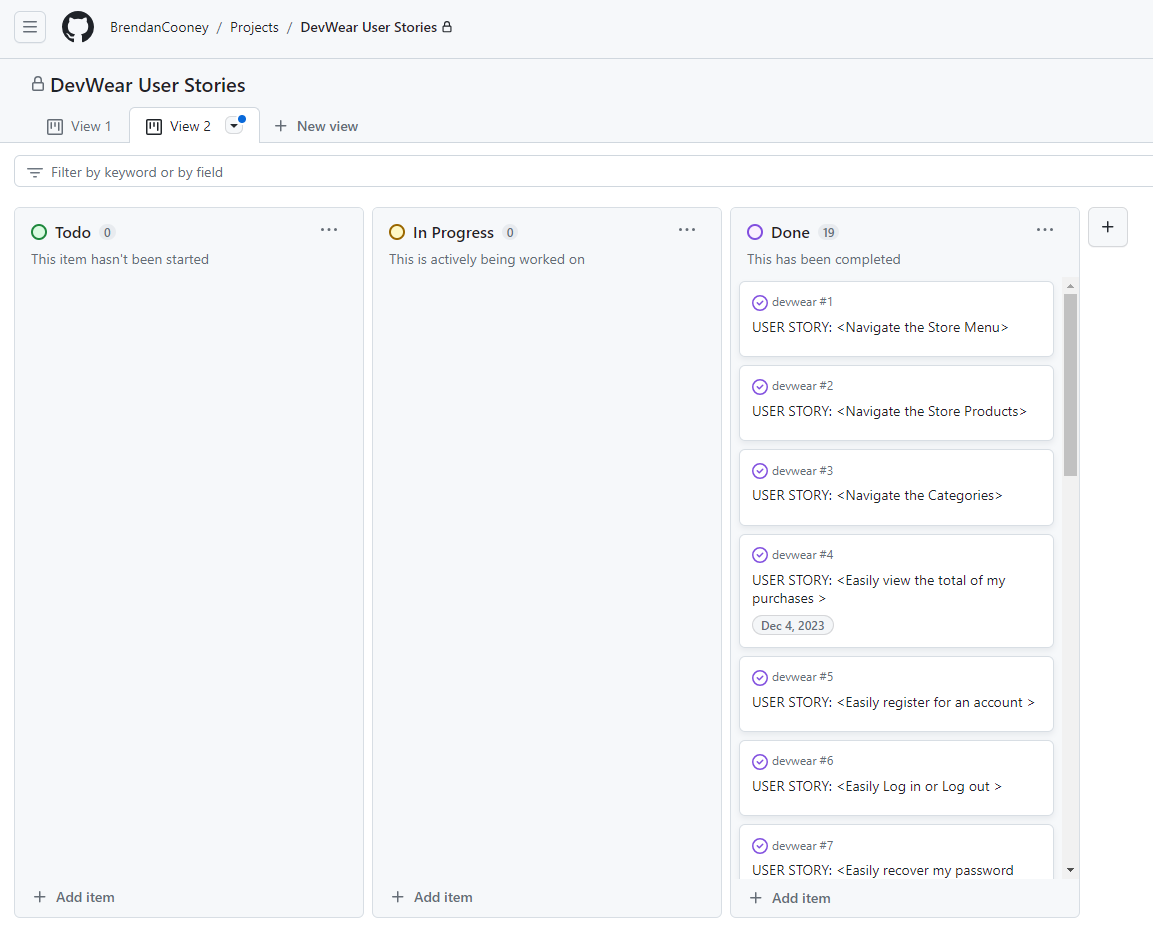Click the plus icon beside New view
The image size is (1153, 925).
click(x=280, y=126)
